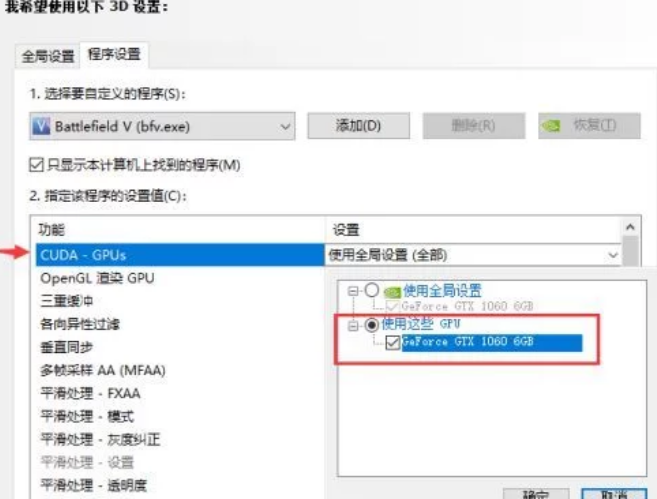657x499 pixels.
Task: Click the NVIDIA logo on restore button
Action: tap(551, 126)
